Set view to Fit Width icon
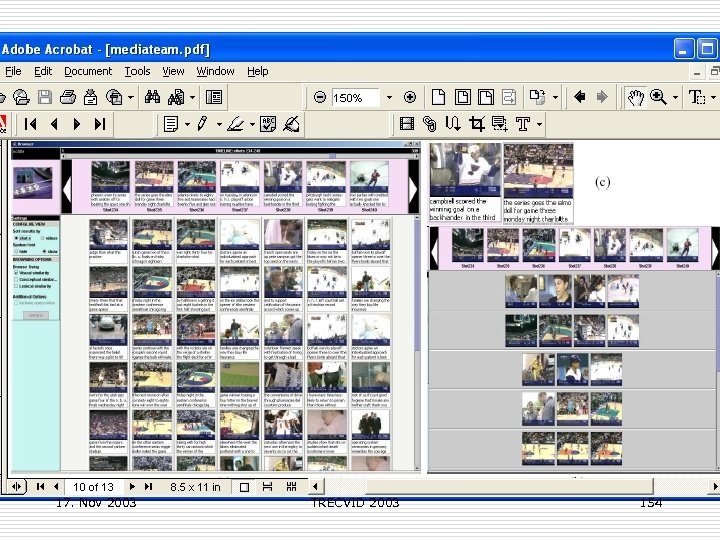 point(486,97)
